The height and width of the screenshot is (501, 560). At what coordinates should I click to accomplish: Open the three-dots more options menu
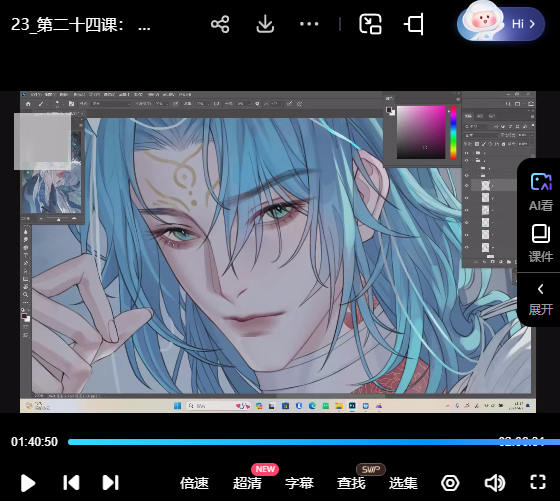tap(309, 24)
